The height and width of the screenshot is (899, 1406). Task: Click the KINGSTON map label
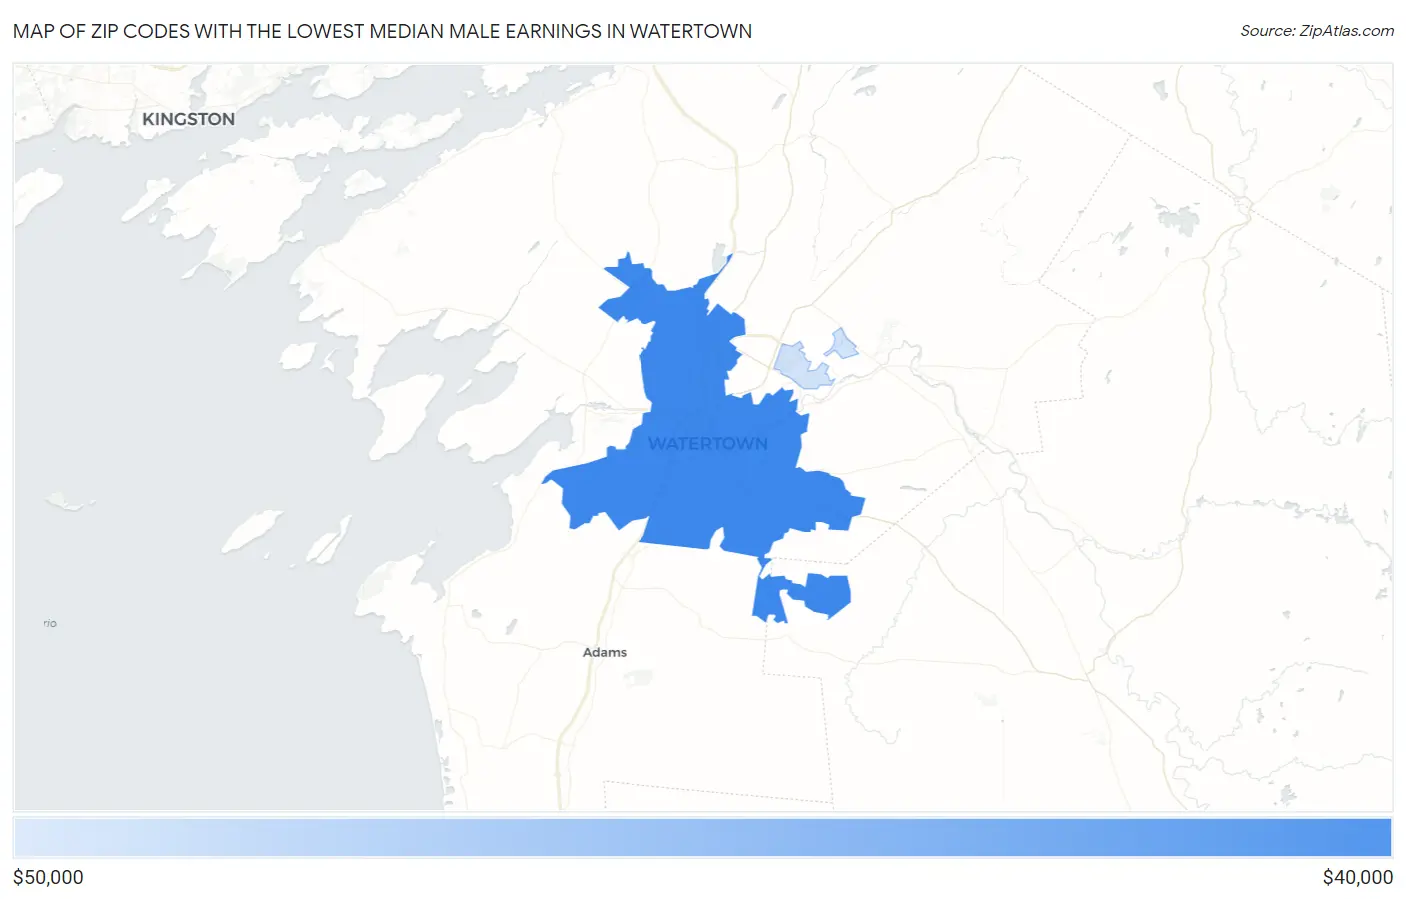[x=188, y=119]
